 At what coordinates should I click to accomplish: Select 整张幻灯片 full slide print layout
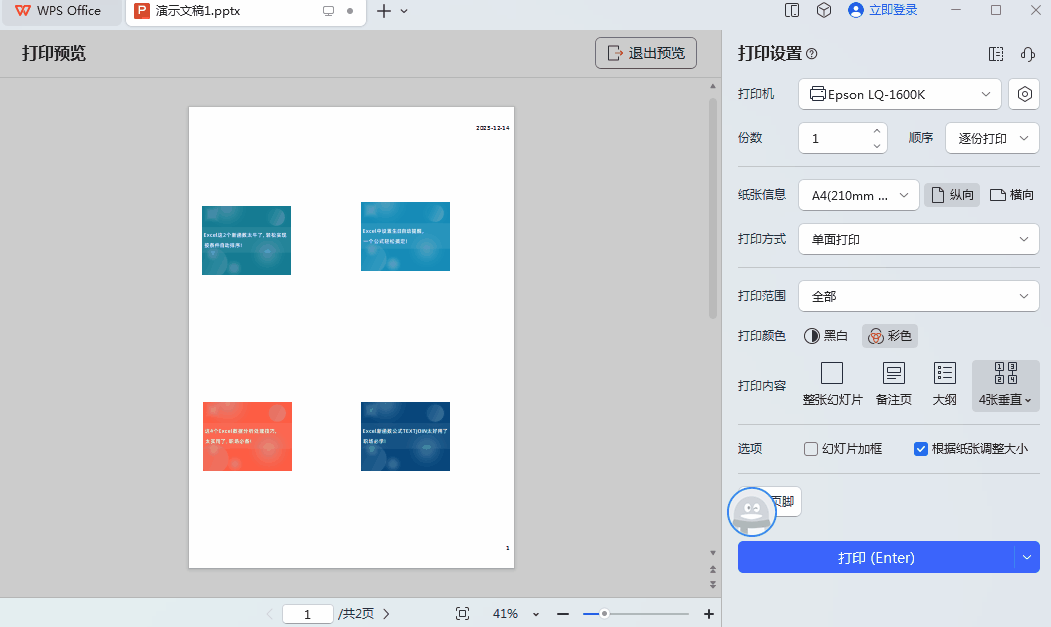(831, 385)
